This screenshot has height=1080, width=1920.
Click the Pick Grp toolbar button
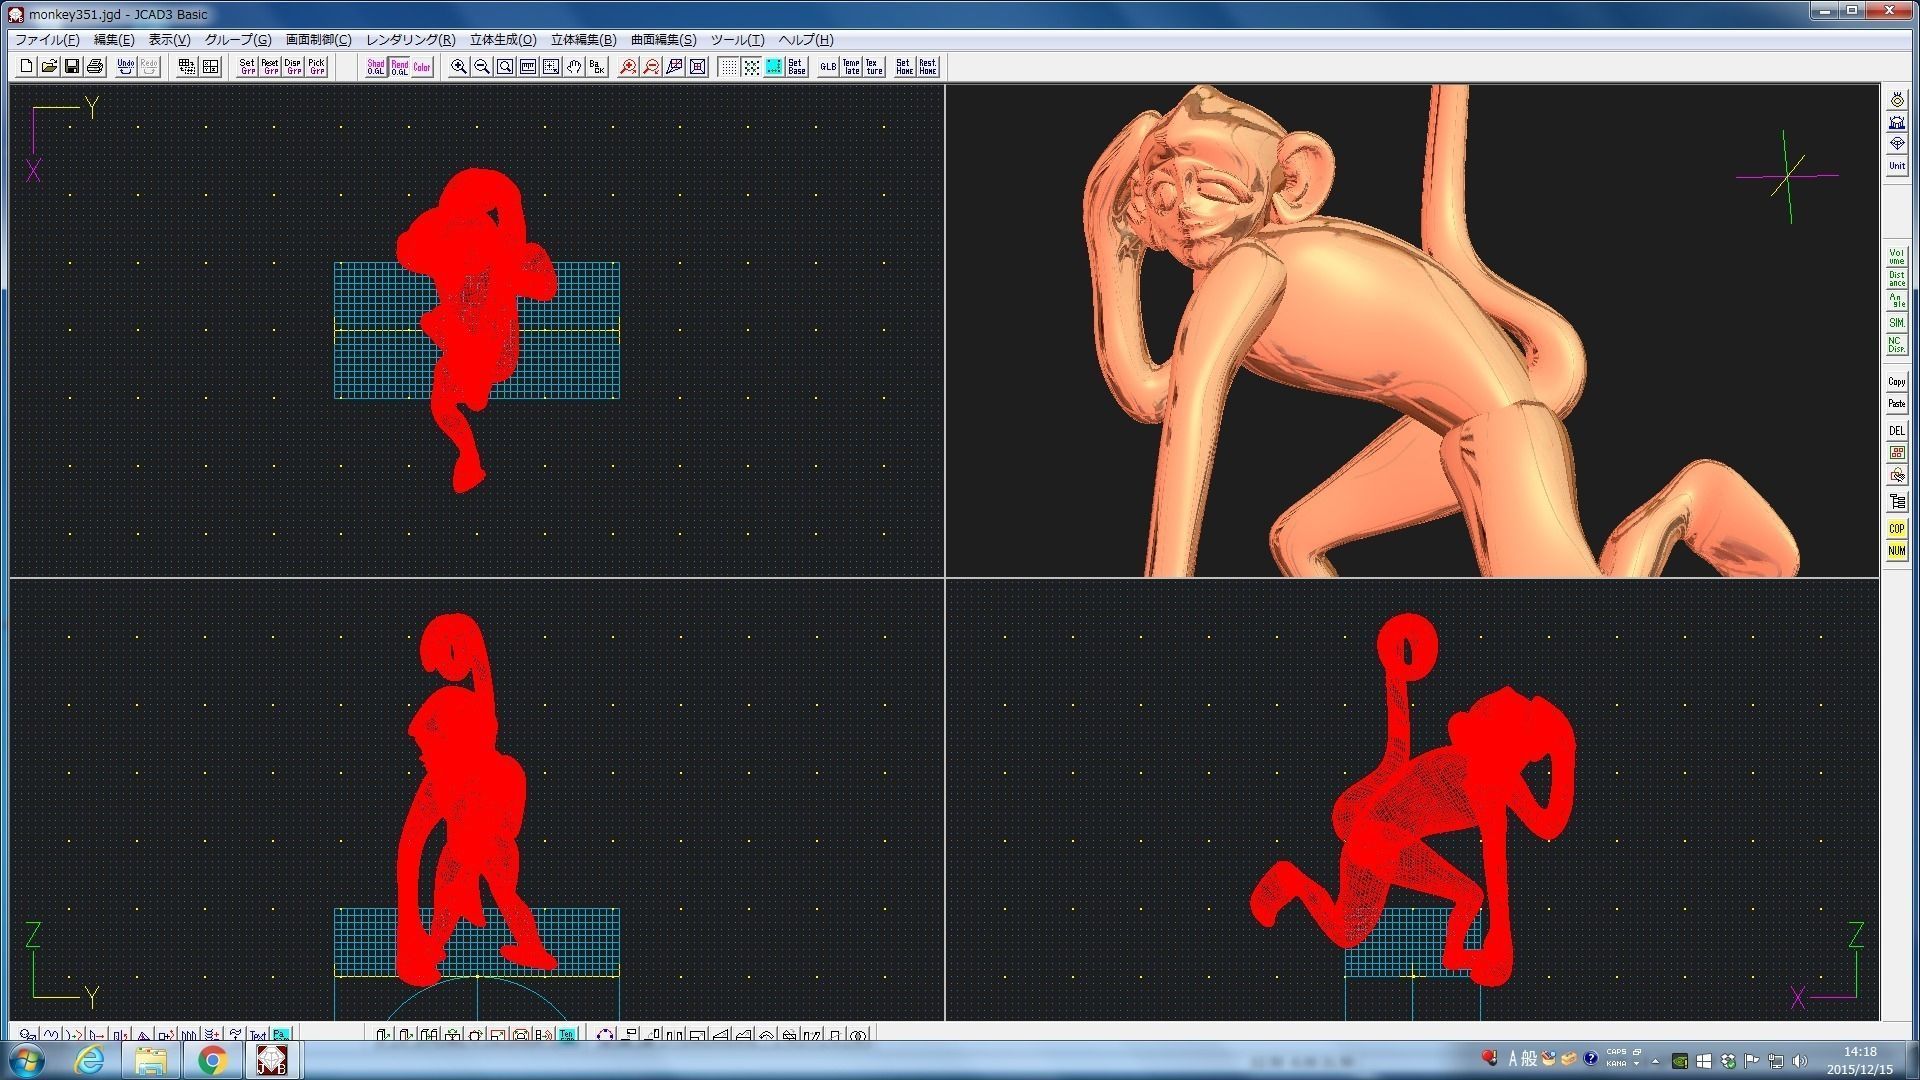pos(316,67)
